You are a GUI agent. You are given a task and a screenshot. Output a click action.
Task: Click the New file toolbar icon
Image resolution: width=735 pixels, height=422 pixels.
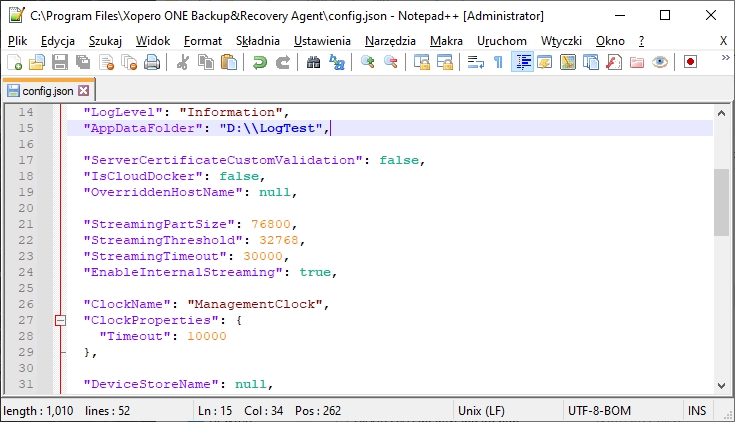[14, 62]
